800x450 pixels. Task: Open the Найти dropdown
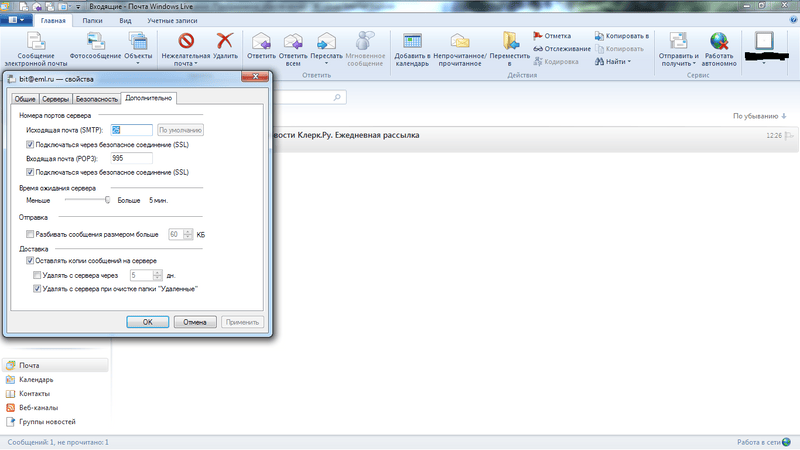pyautogui.click(x=613, y=62)
